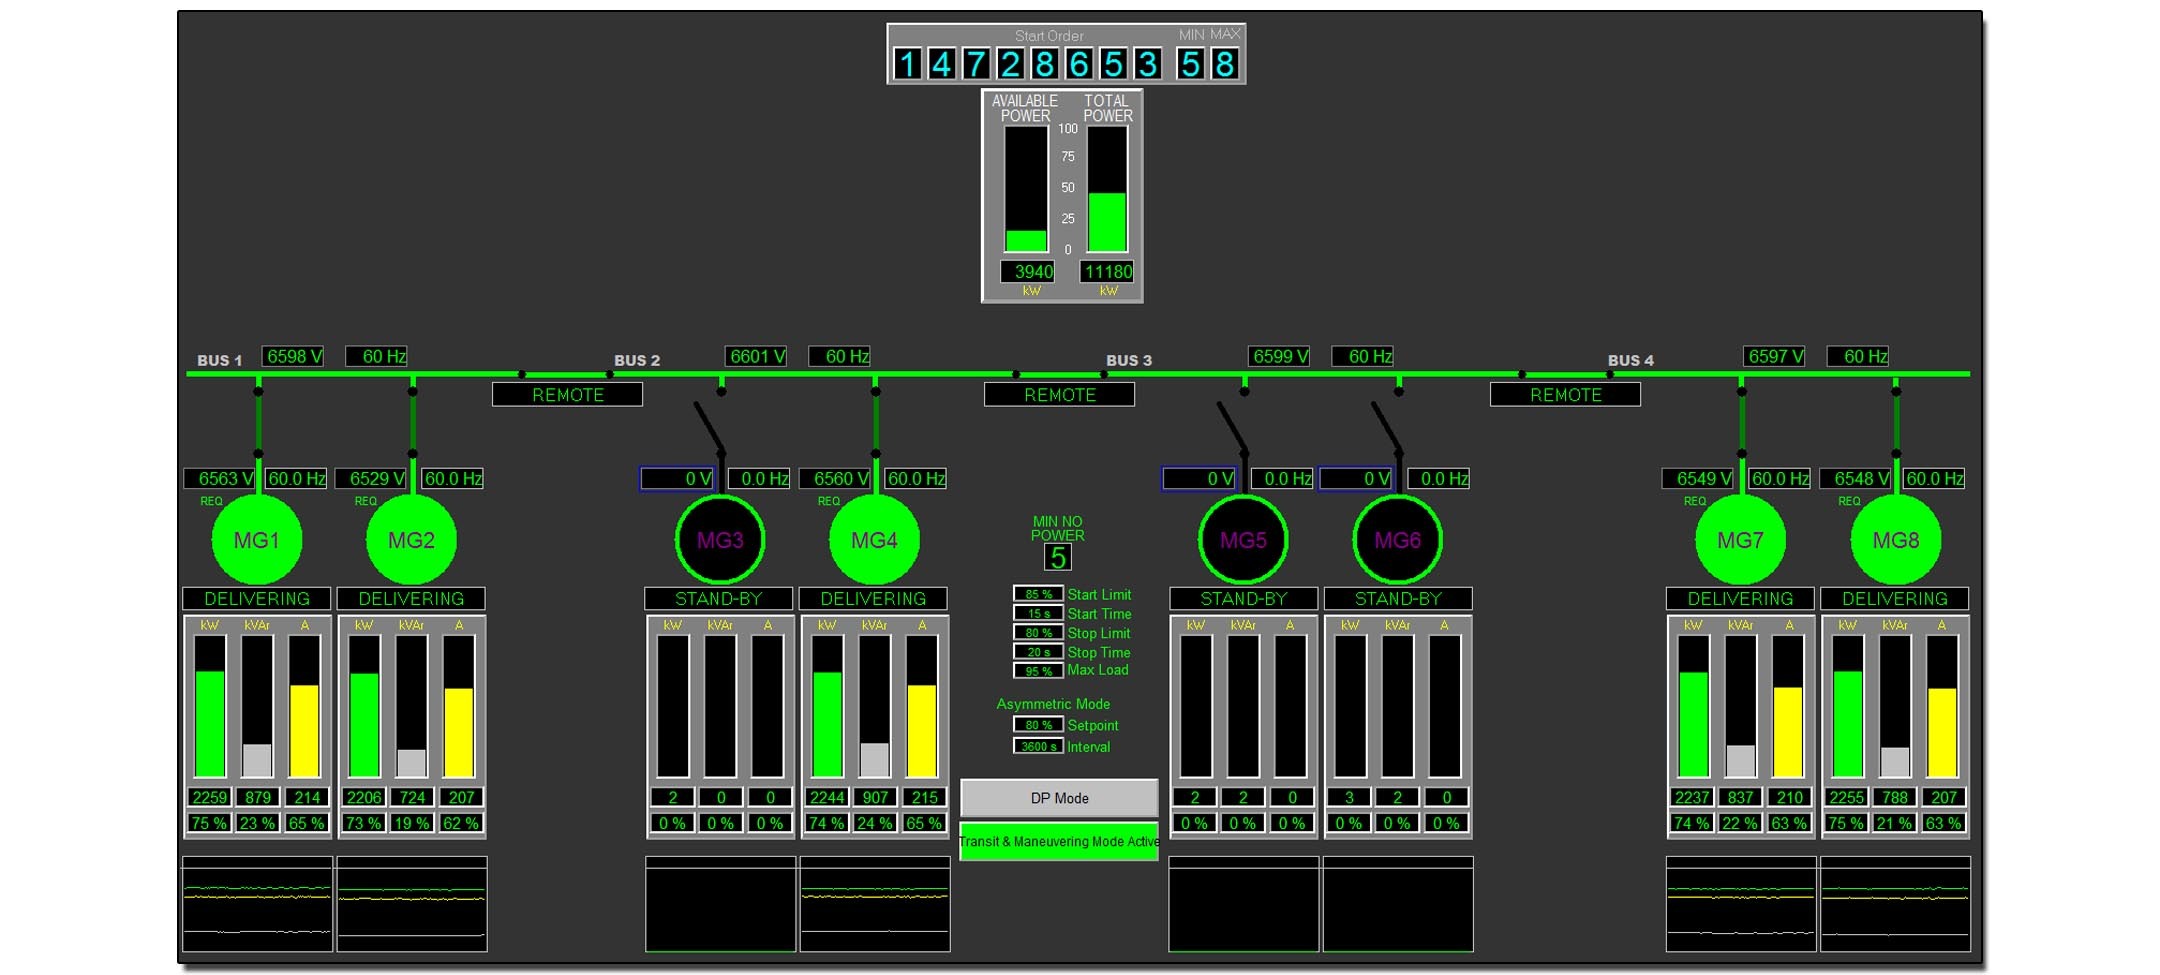This screenshot has height=975, width=2160.
Task: Click the MIN NO POWER value box
Action: click(1057, 557)
